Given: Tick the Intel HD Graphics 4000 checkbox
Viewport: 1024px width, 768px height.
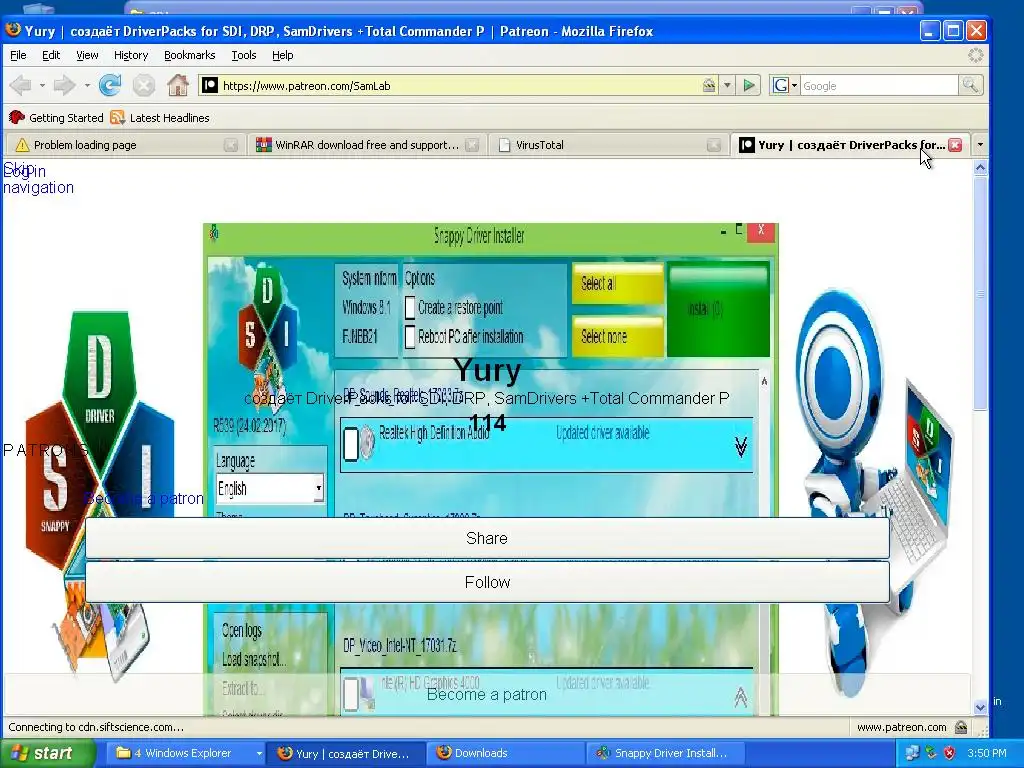Looking at the screenshot, I should point(351,694).
